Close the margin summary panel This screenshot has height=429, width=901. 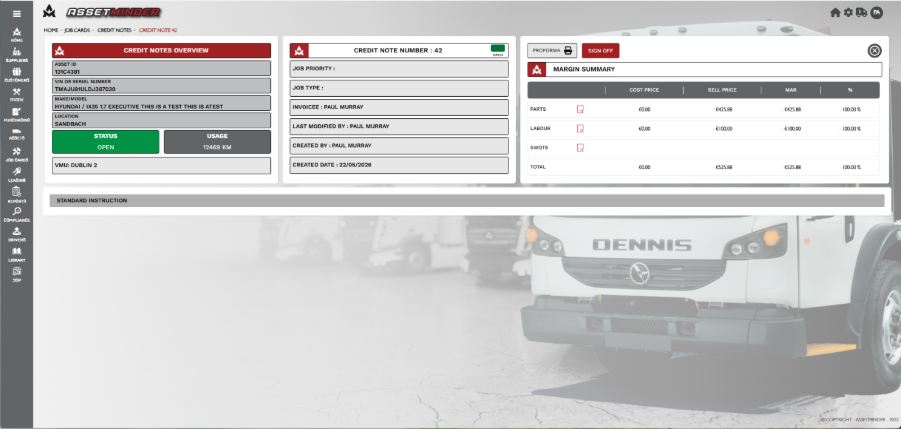click(874, 51)
